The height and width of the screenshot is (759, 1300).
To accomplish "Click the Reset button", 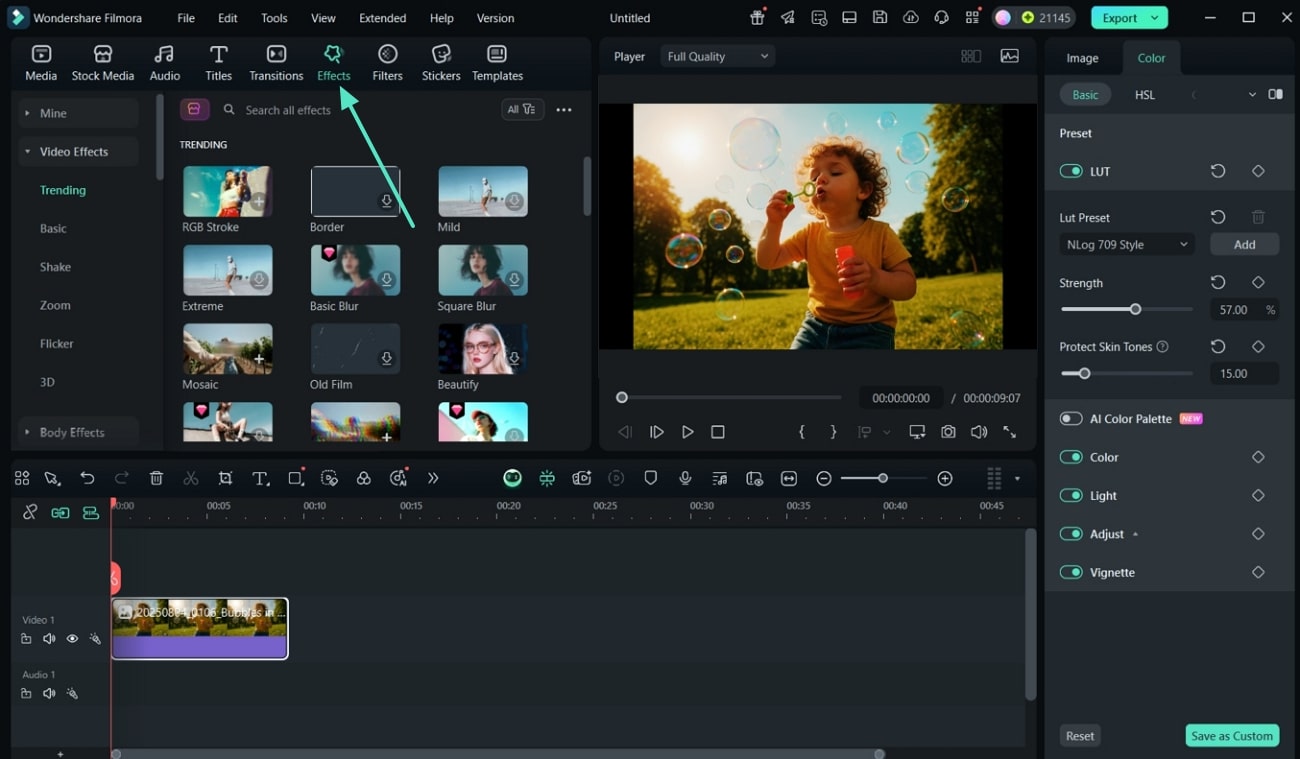I will pyautogui.click(x=1080, y=736).
